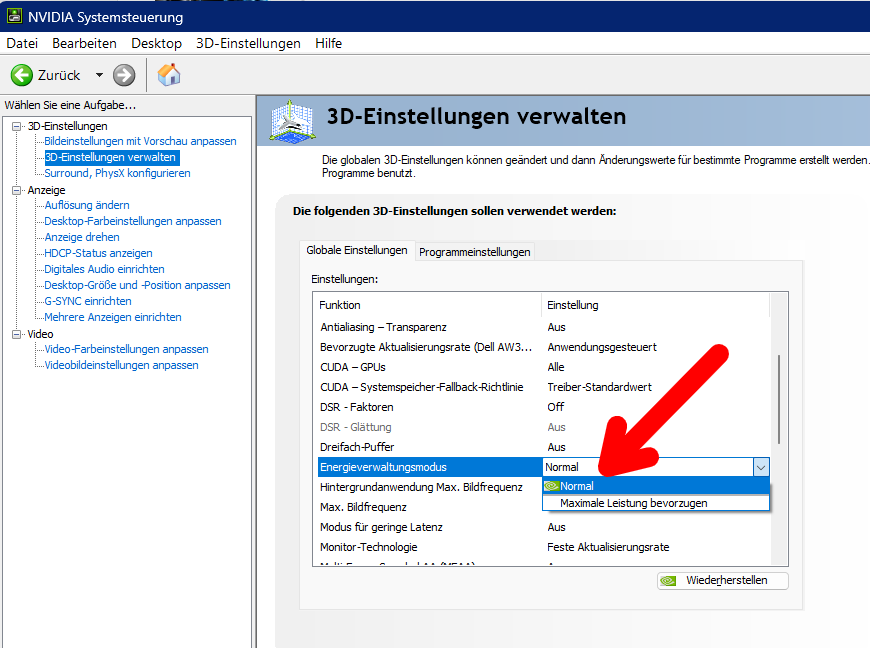This screenshot has height=648, width=870.
Task: Click the grey forward arrow icon
Action: click(x=124, y=75)
